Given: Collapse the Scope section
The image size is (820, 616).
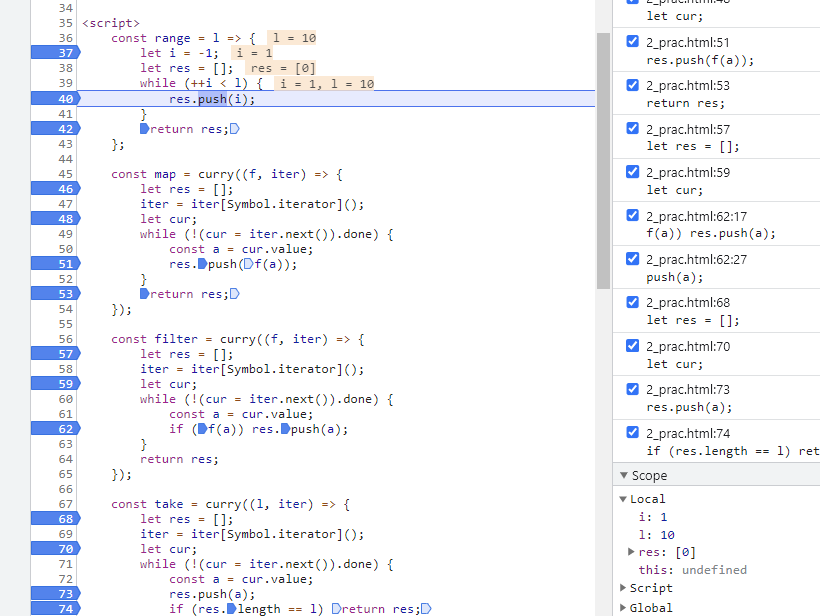Looking at the screenshot, I should [x=623, y=475].
